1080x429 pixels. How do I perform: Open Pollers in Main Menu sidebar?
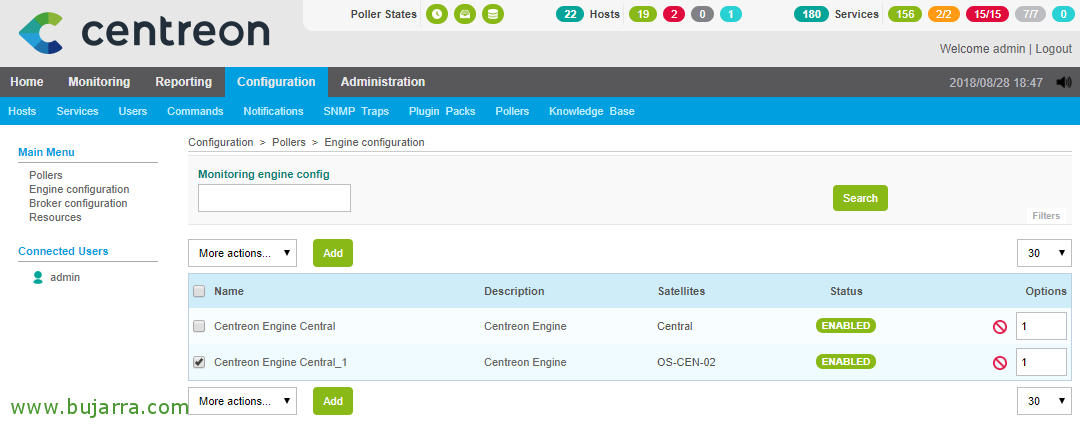tap(45, 176)
